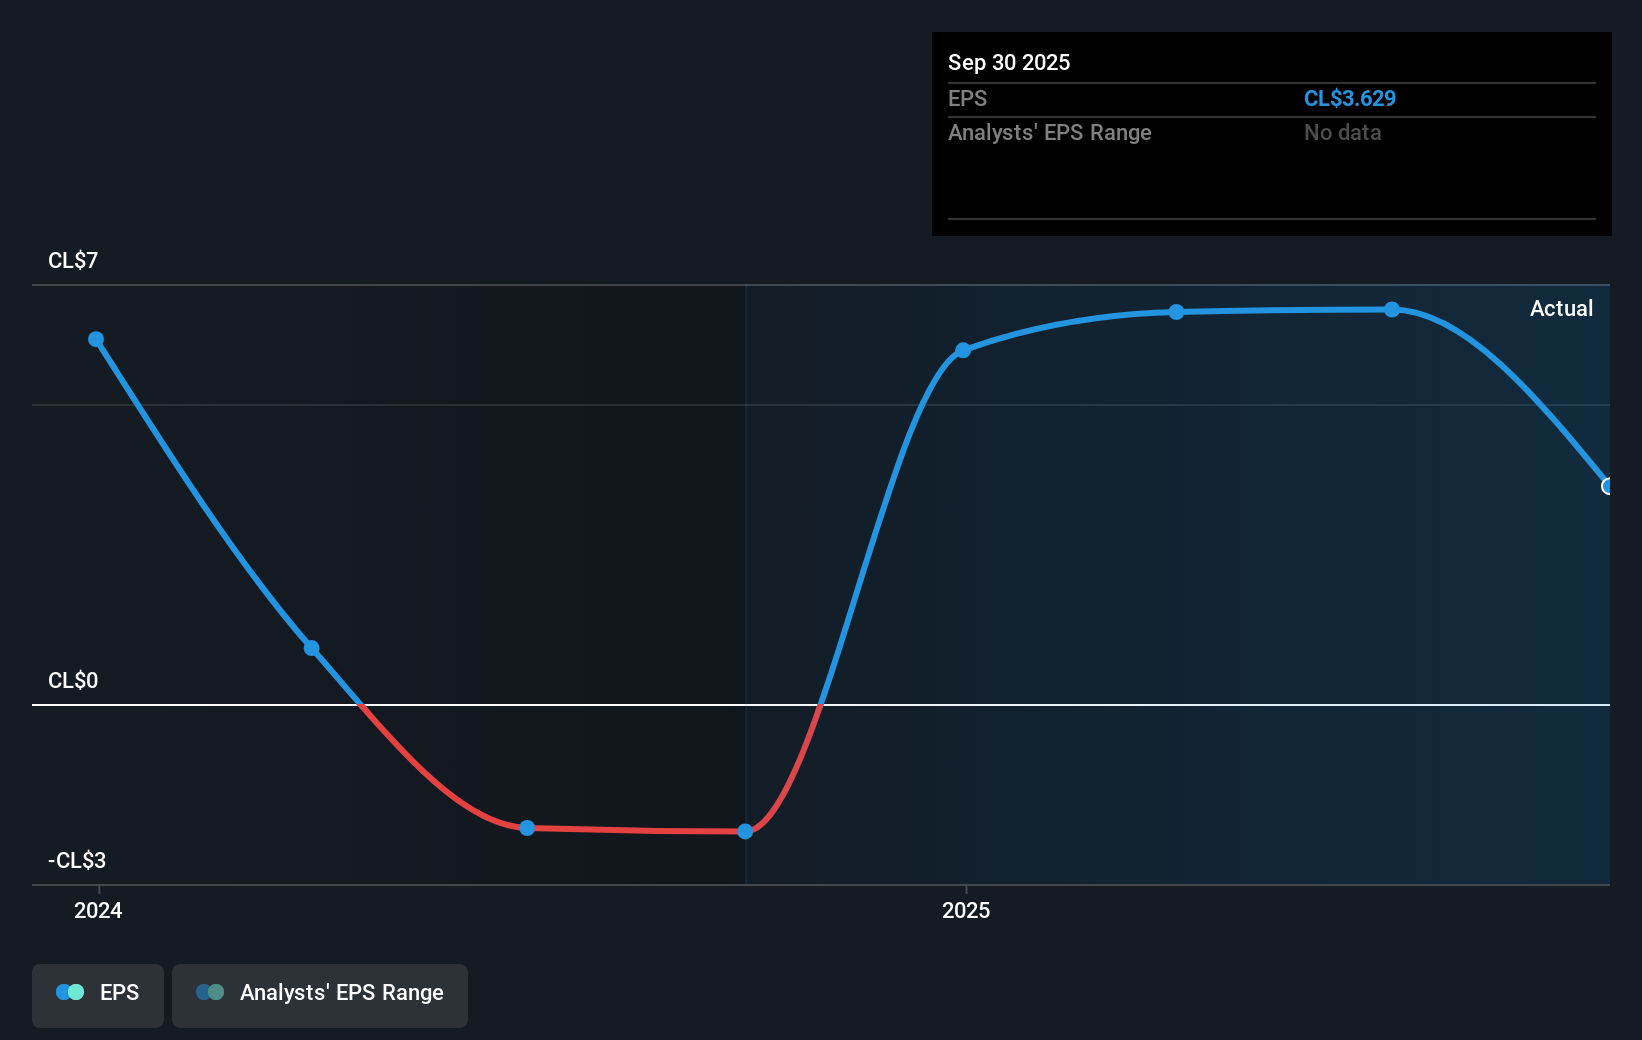Select the highest EPS point before the decline

pos(1392,310)
